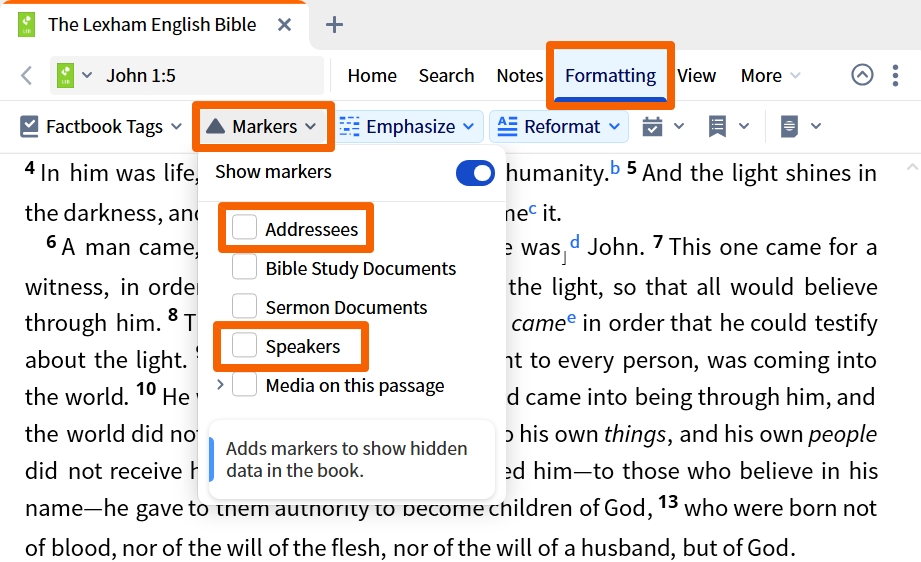The image size is (921, 562).
Task: Tick the Sermon Documents checkbox
Action: tap(244, 306)
